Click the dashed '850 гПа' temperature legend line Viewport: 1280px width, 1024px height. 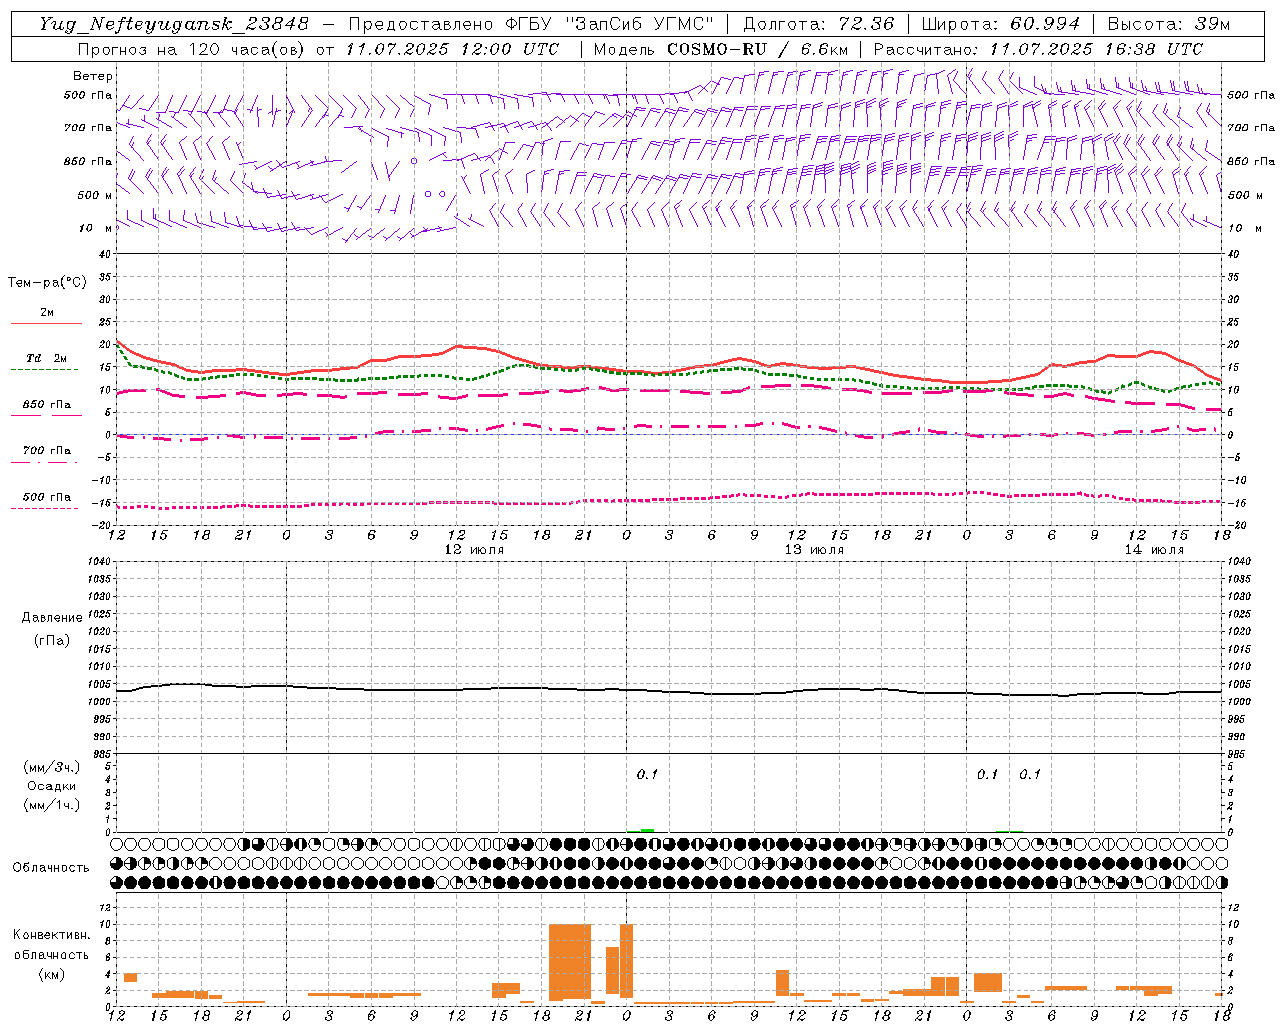pos(46,416)
